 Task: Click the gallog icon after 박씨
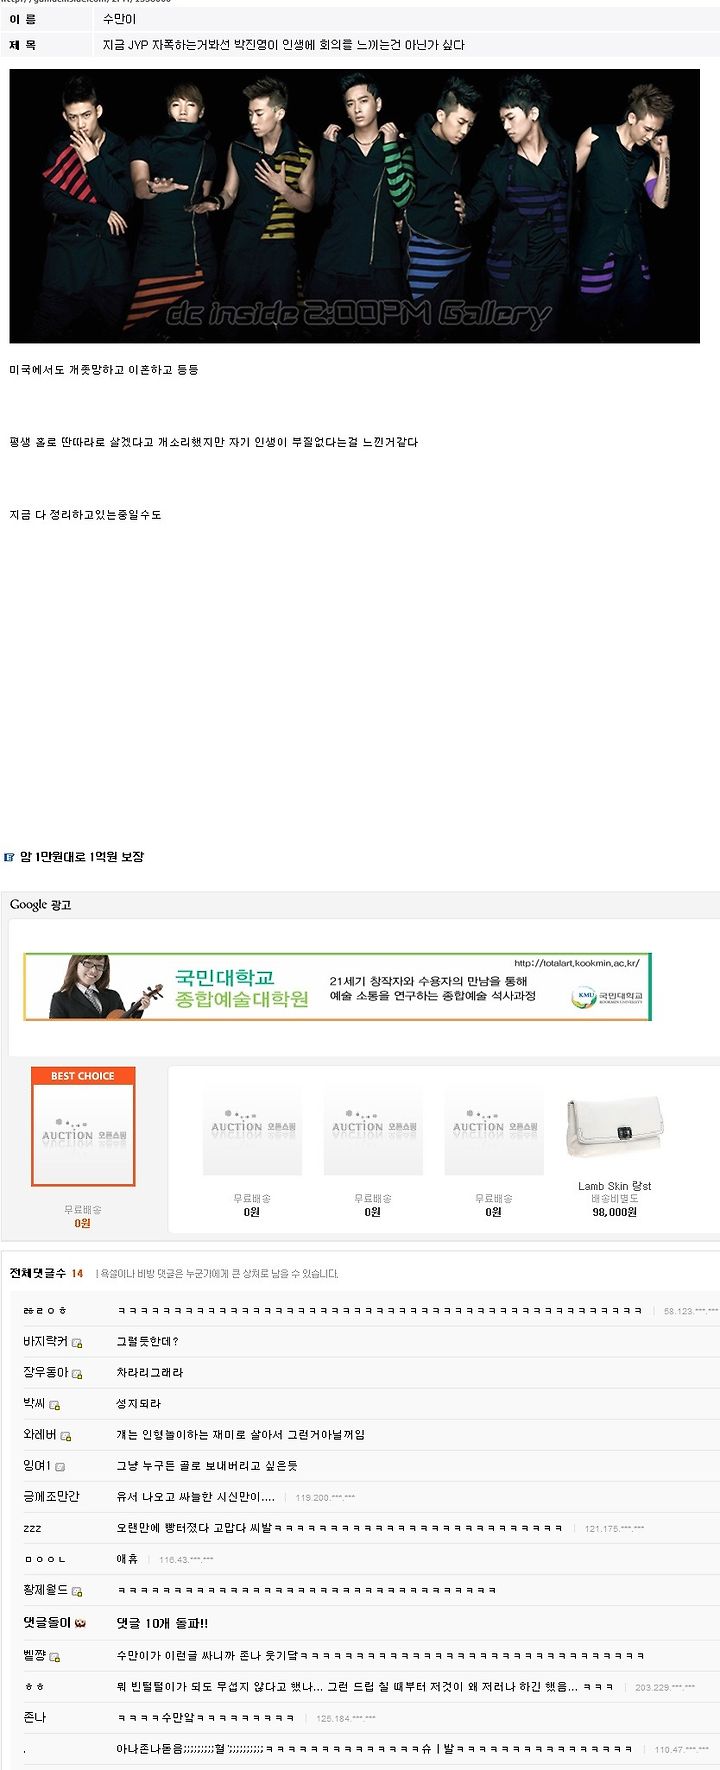coord(55,1405)
